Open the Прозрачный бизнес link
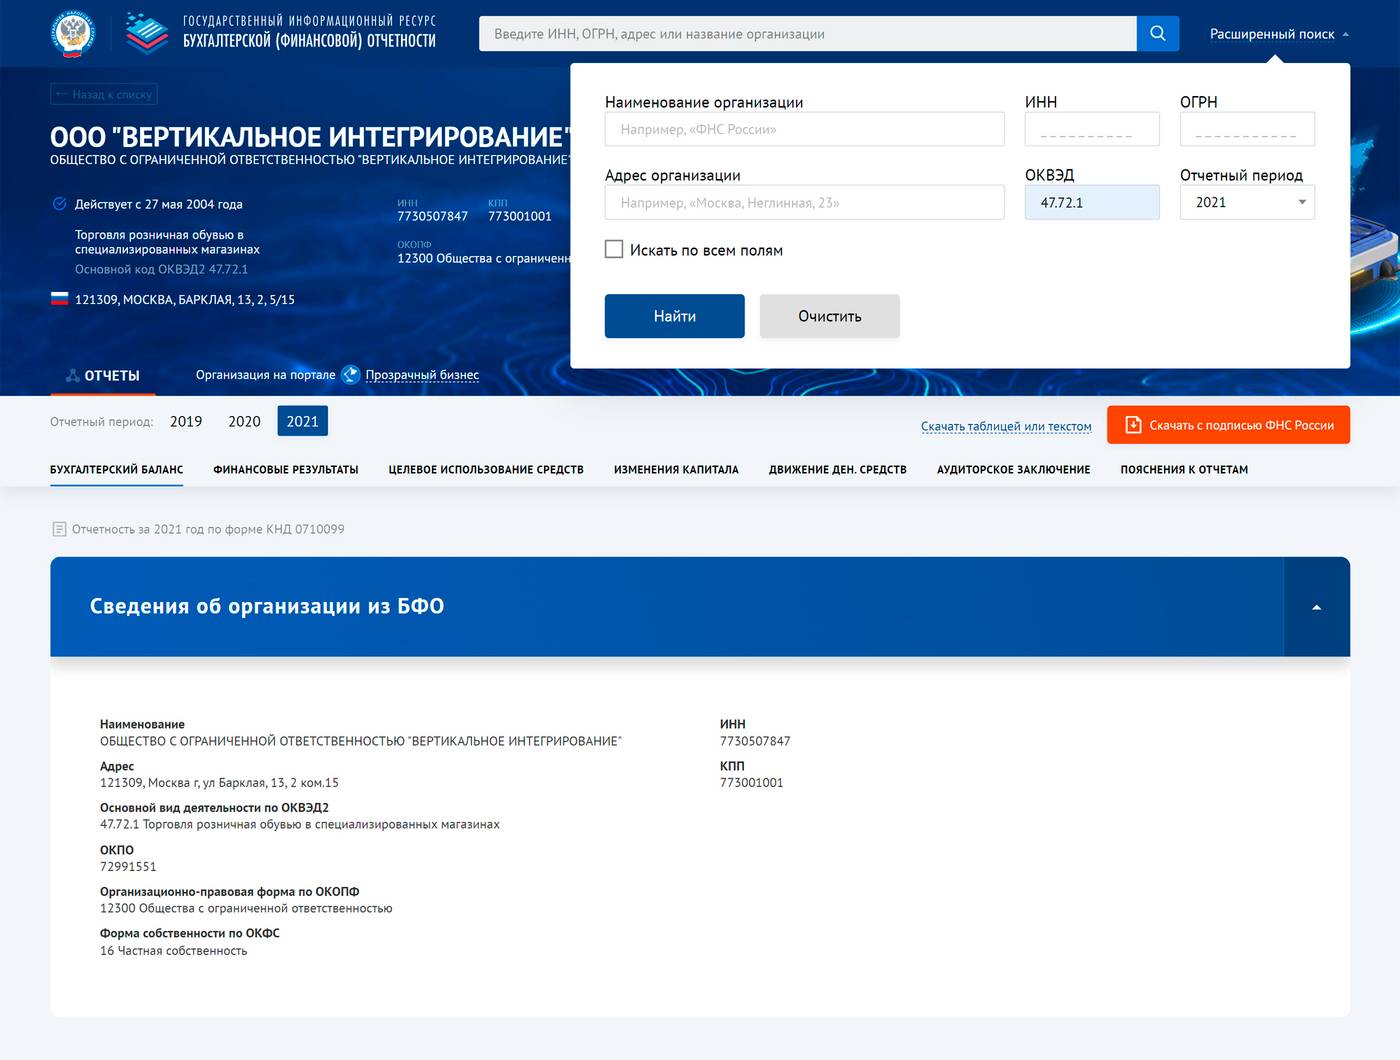Image resolution: width=1400 pixels, height=1060 pixels. click(422, 375)
